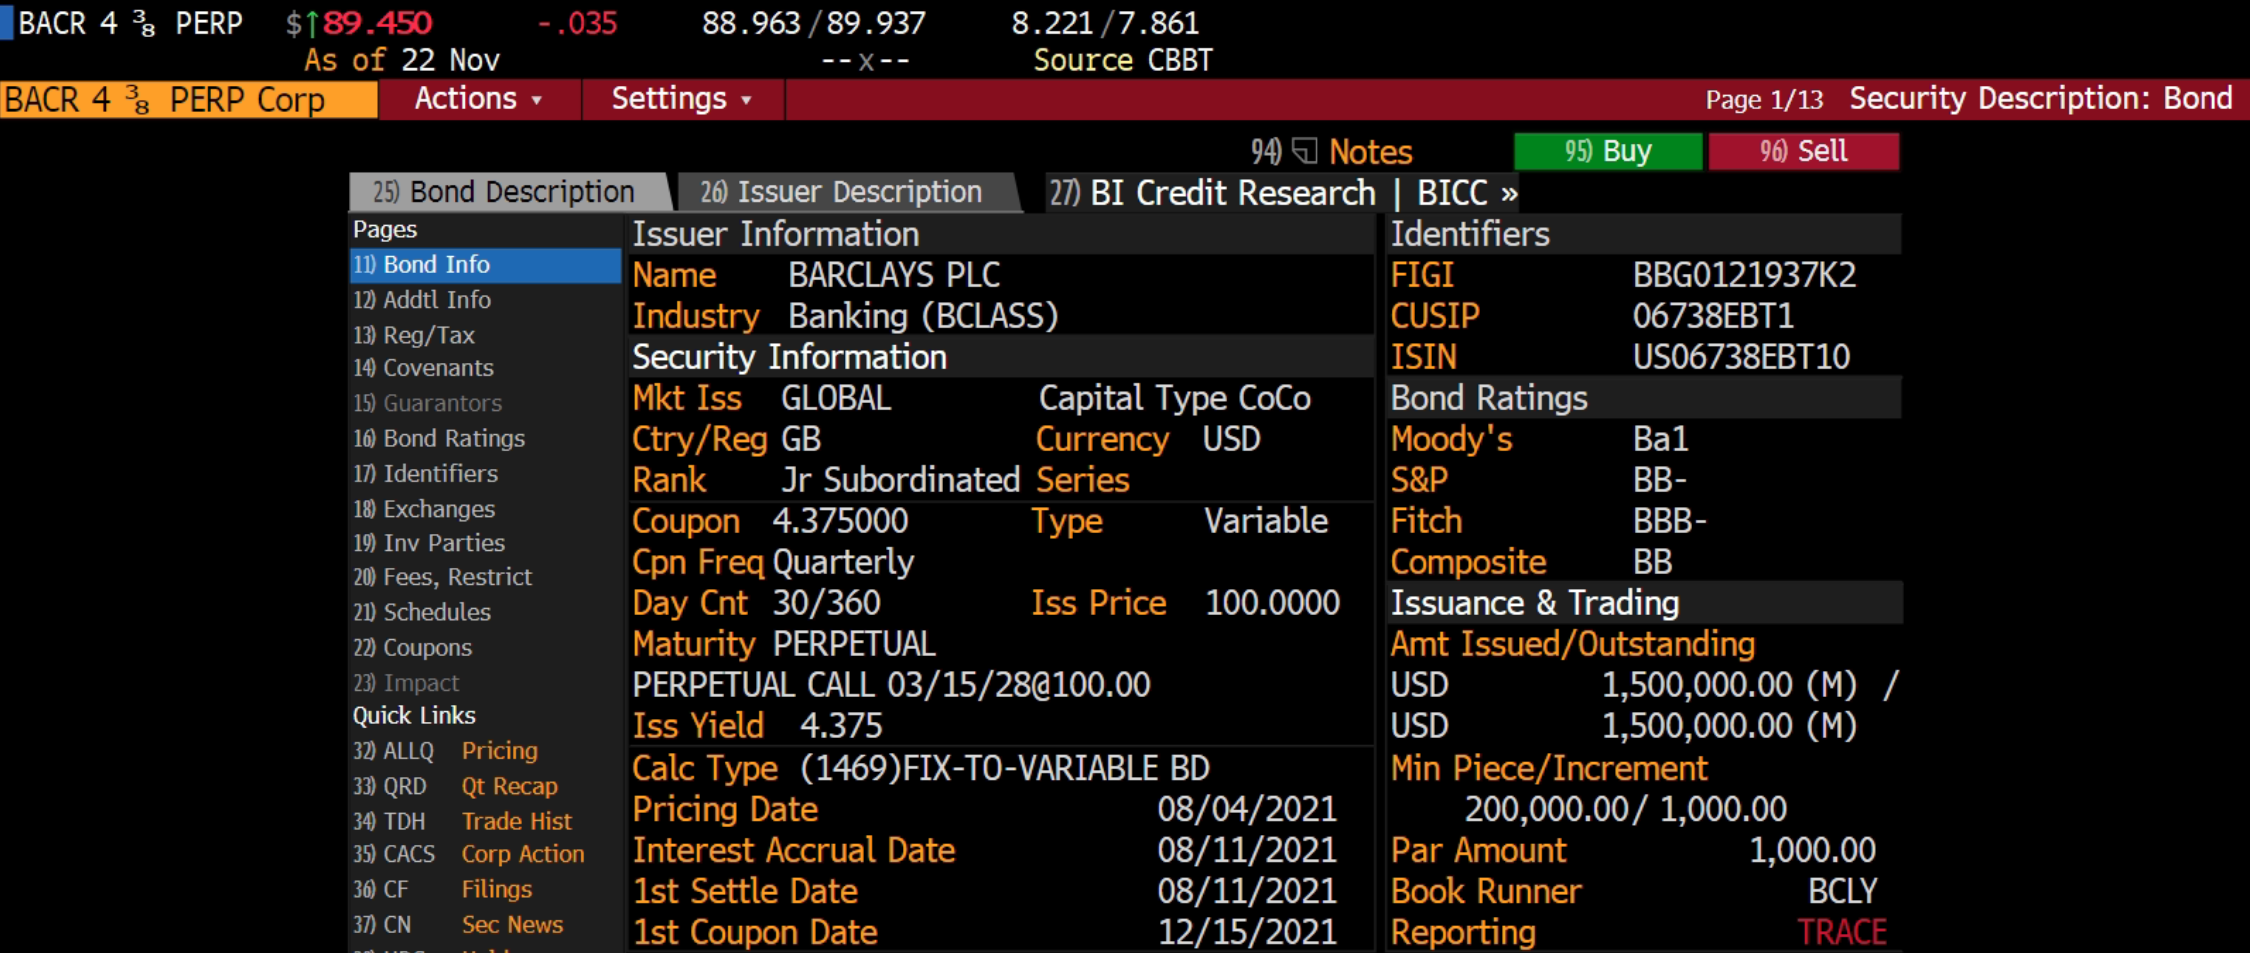Open QRD Qt Recap quick link

coord(455,786)
